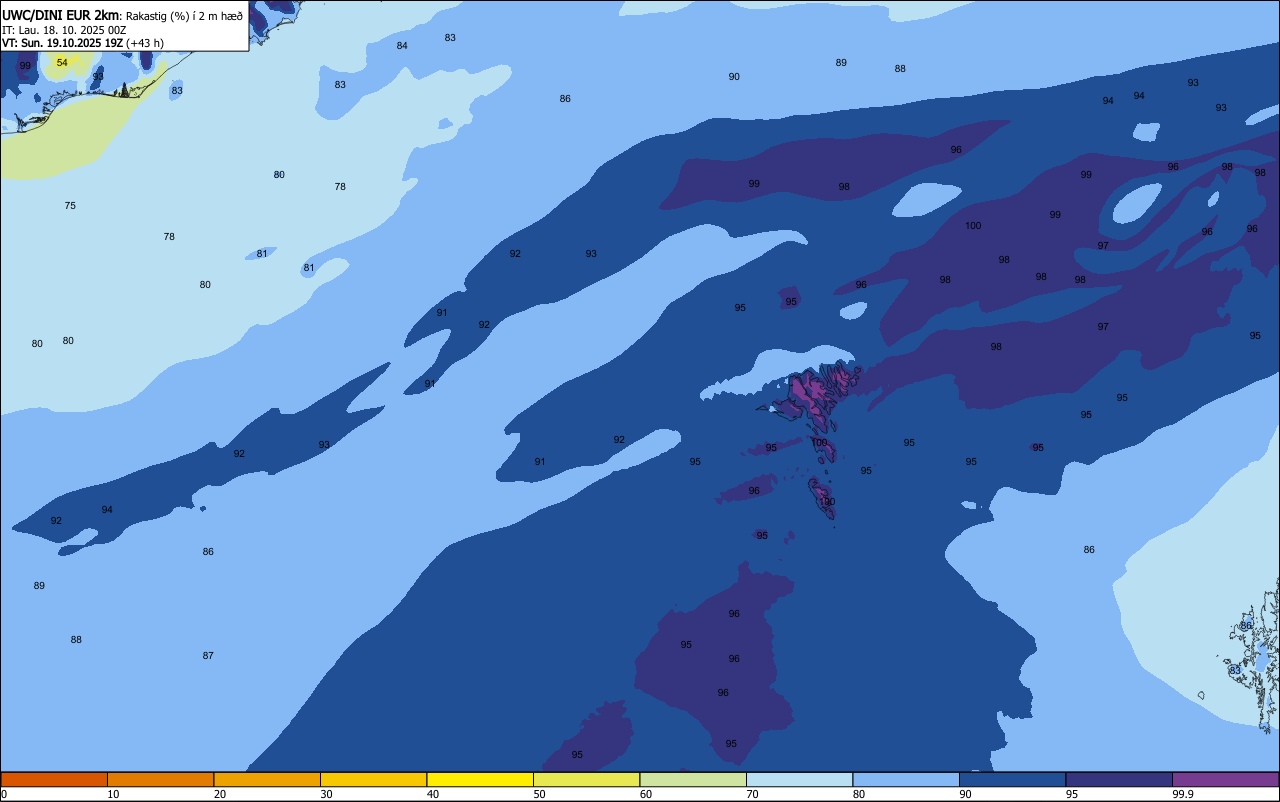Pick the 60–70 pale green legend swatch
The width and height of the screenshot is (1280, 802).
click(693, 779)
